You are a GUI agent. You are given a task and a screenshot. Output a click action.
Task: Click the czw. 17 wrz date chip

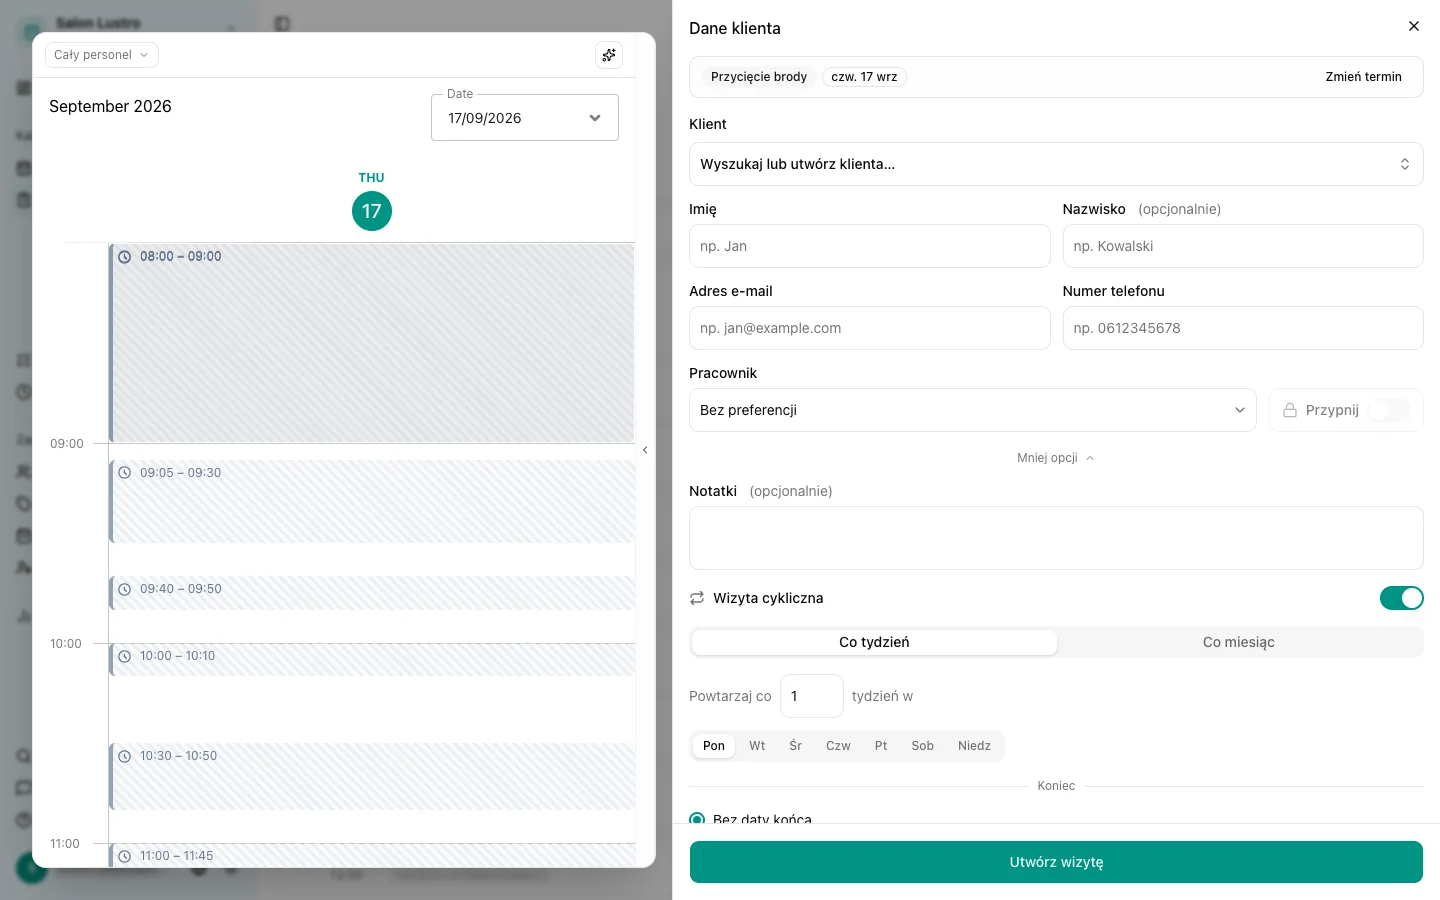coord(864,77)
